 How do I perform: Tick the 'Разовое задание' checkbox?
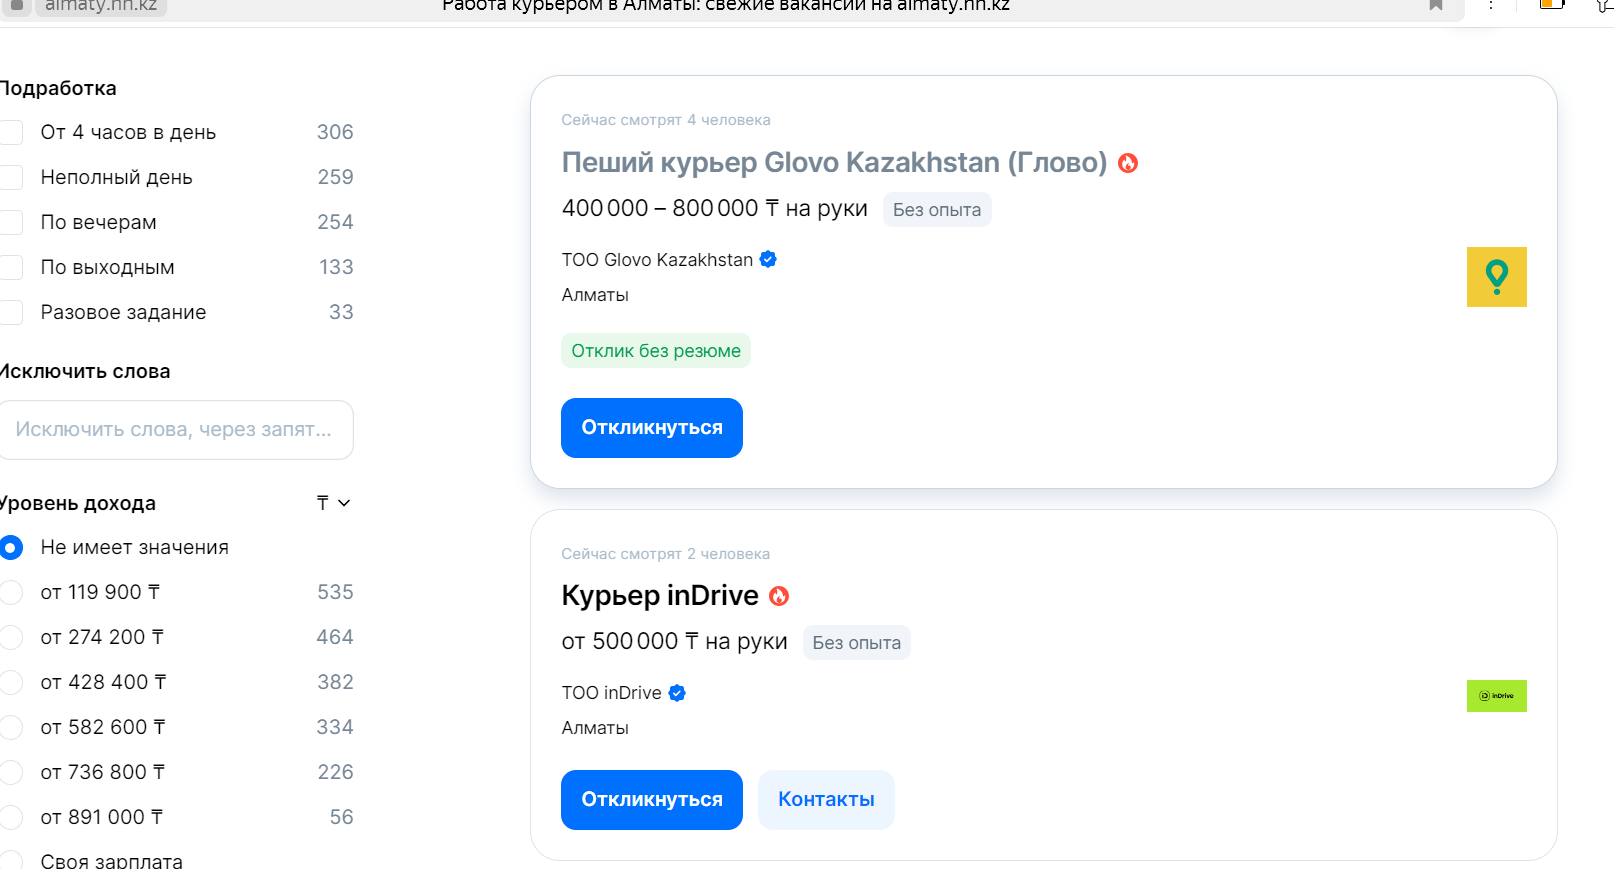(11, 312)
